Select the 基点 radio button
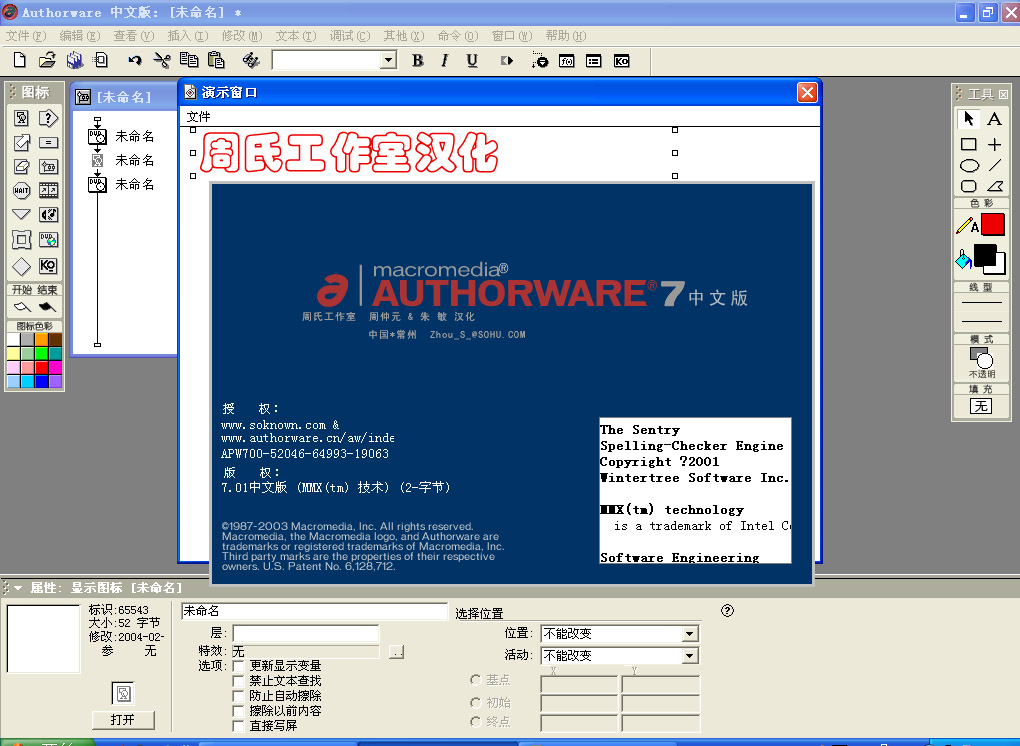This screenshot has width=1020, height=746. (476, 680)
